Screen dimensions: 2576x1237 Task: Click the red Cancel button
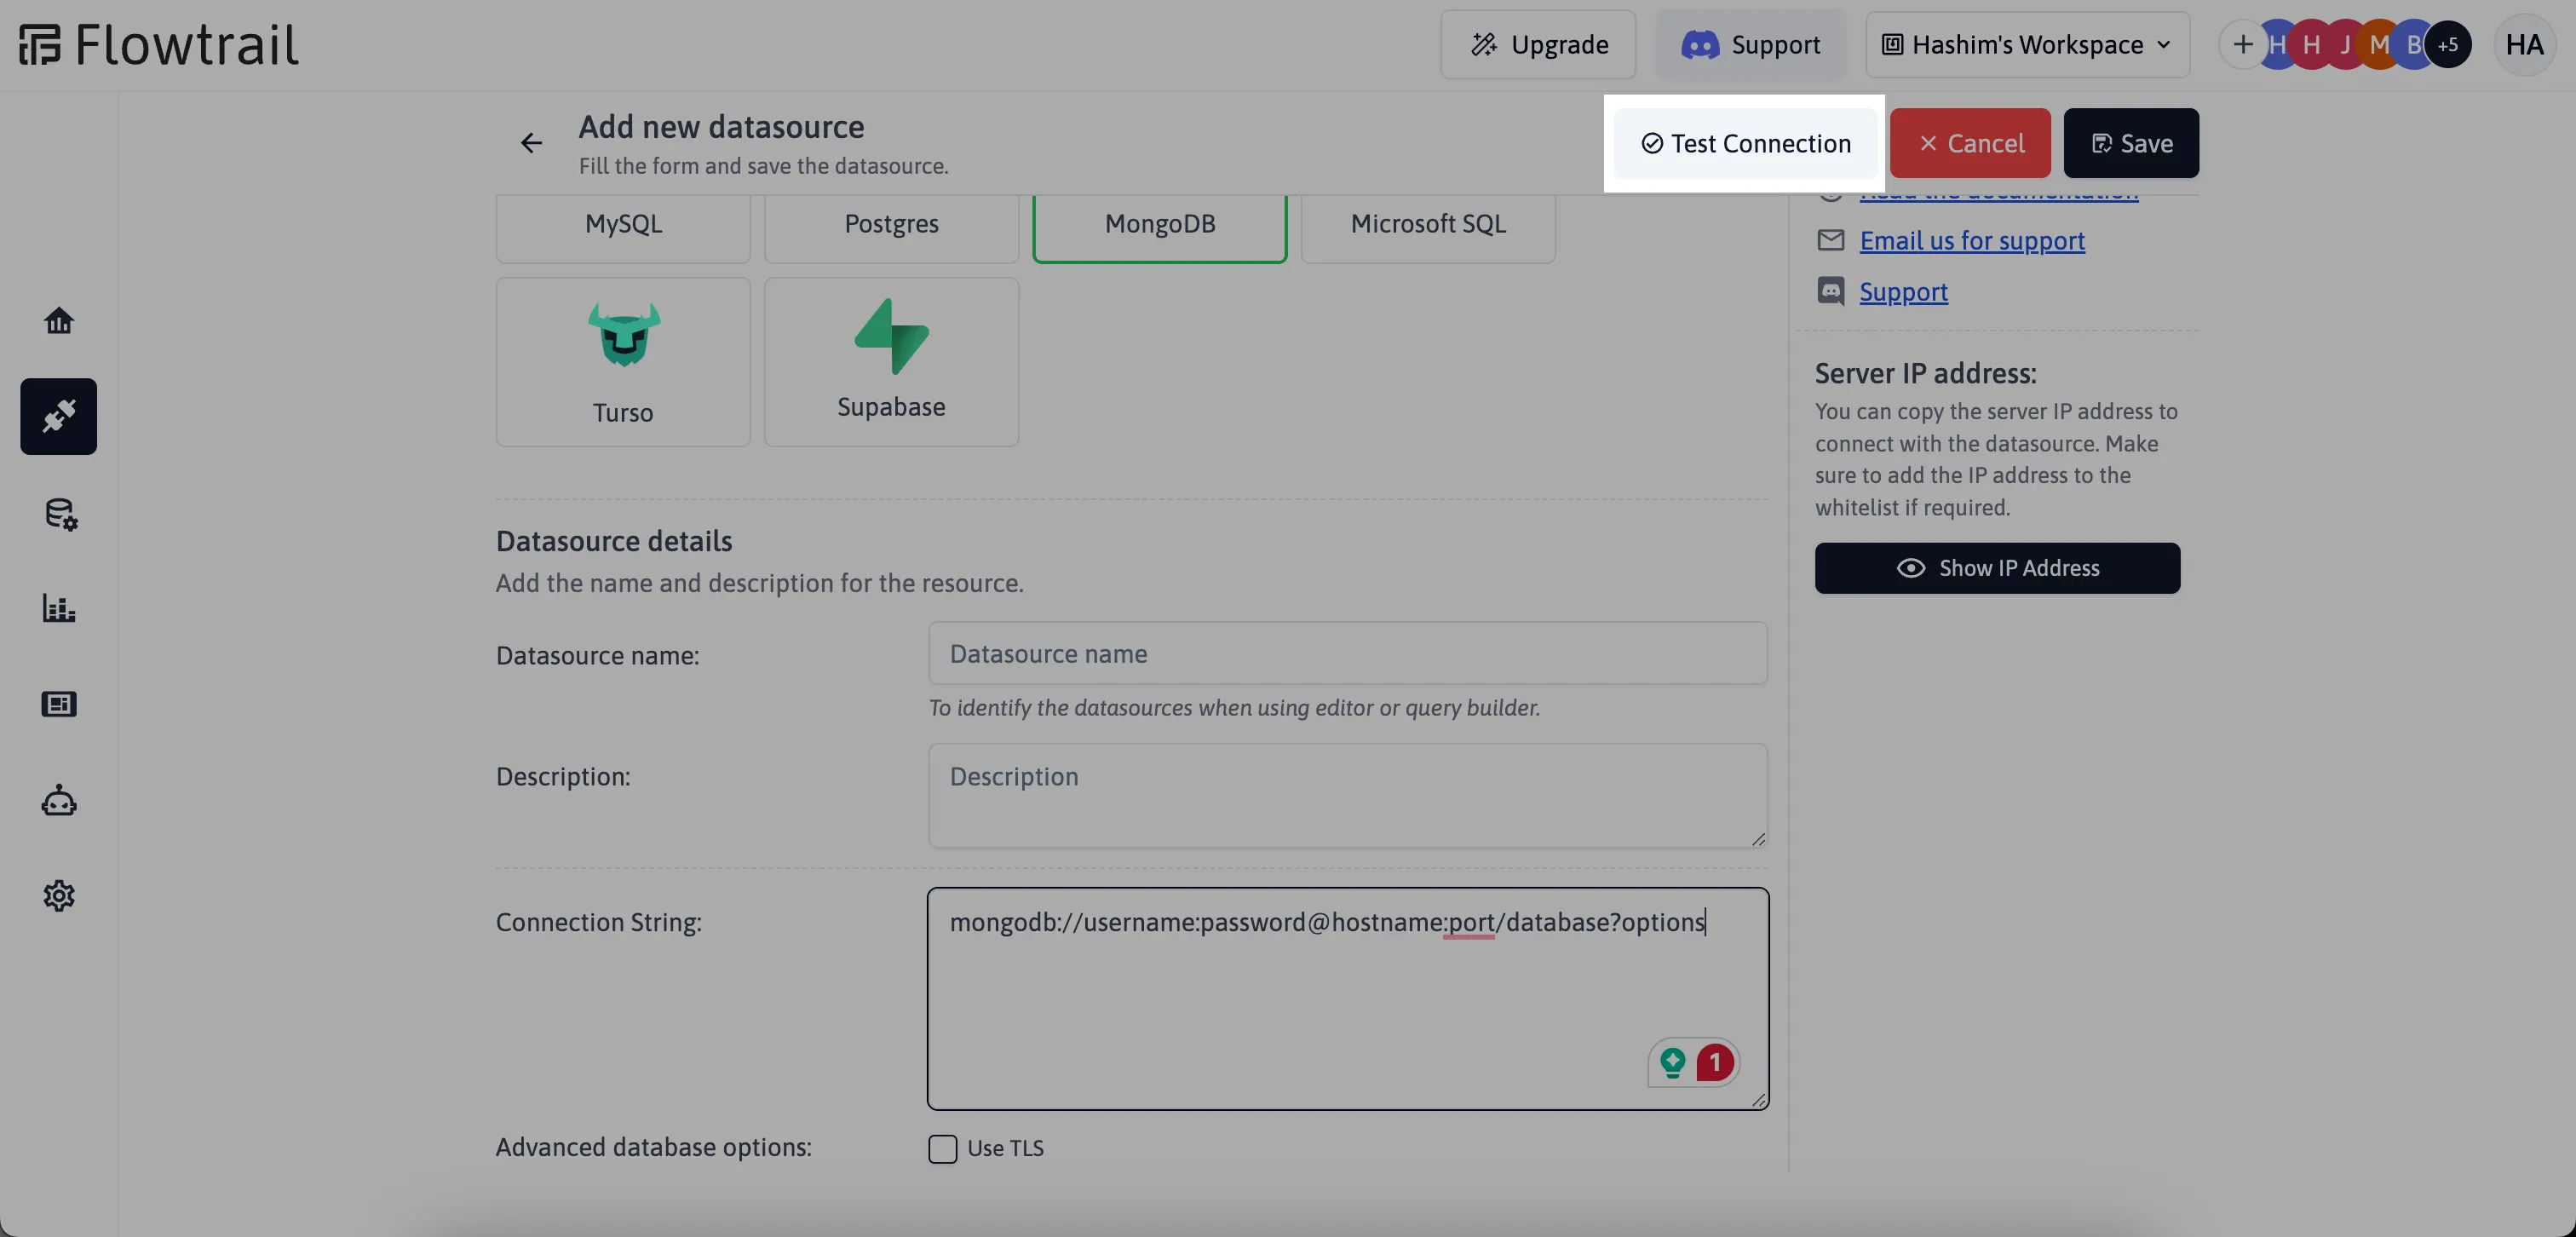[x=1970, y=143]
